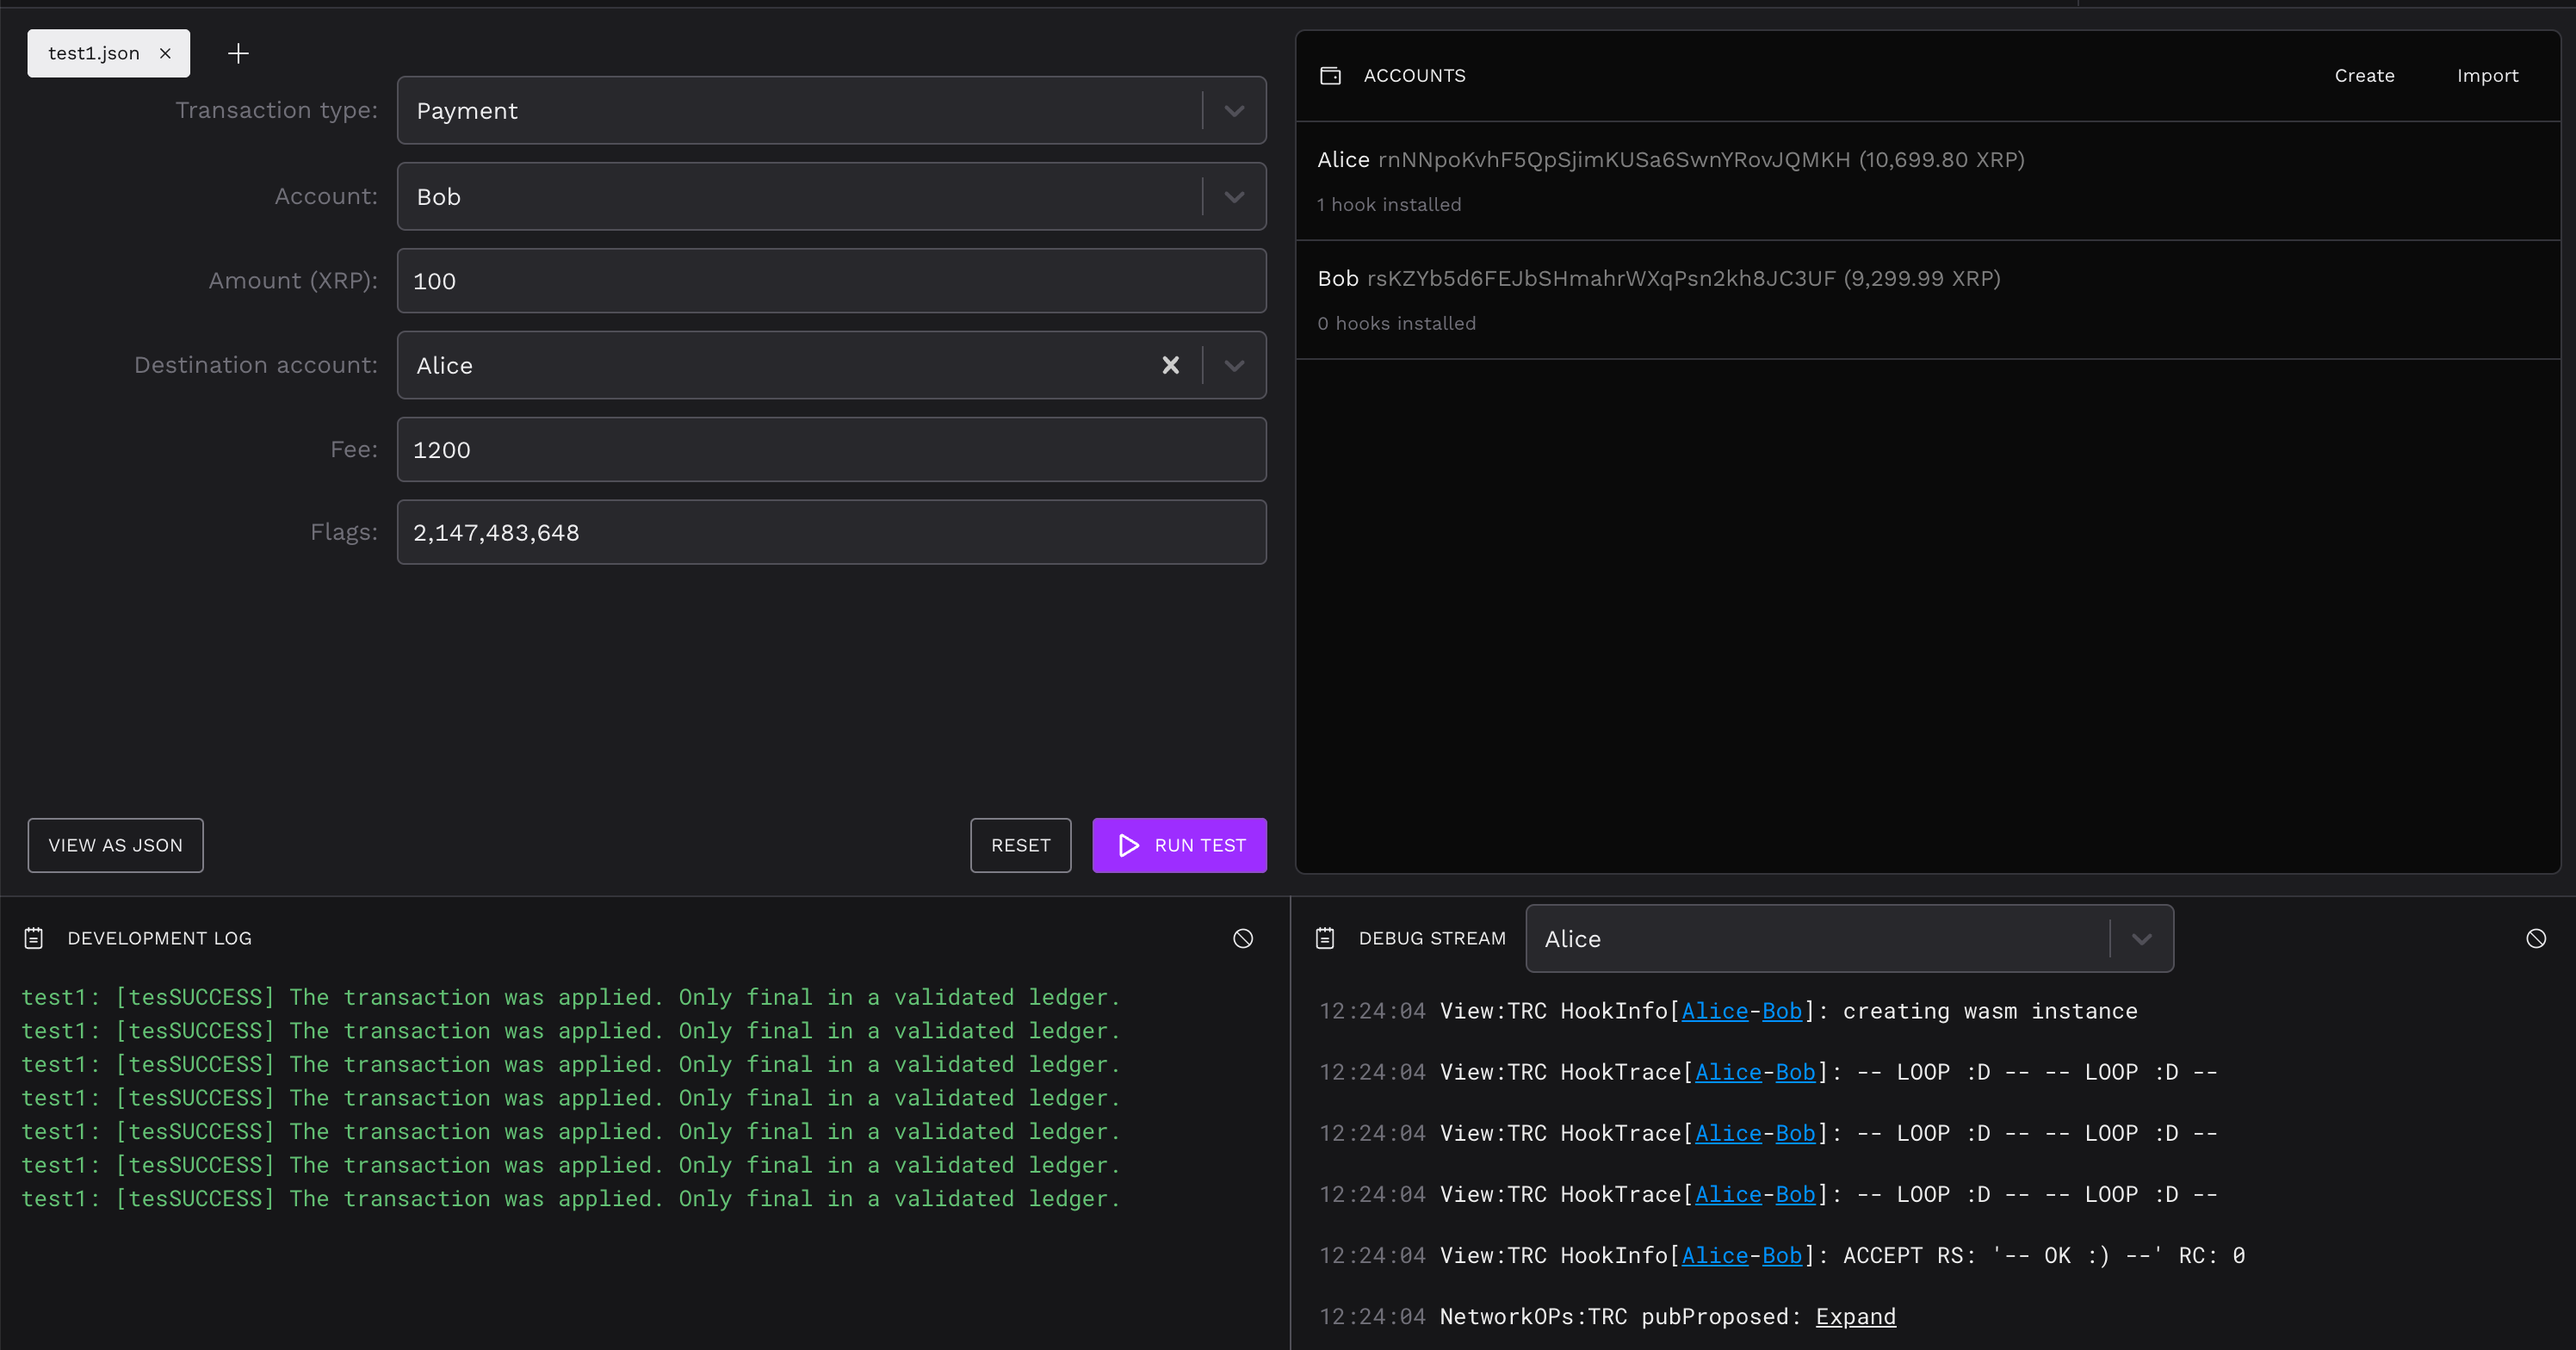Expand the Account dropdown showing Bob

point(1234,197)
